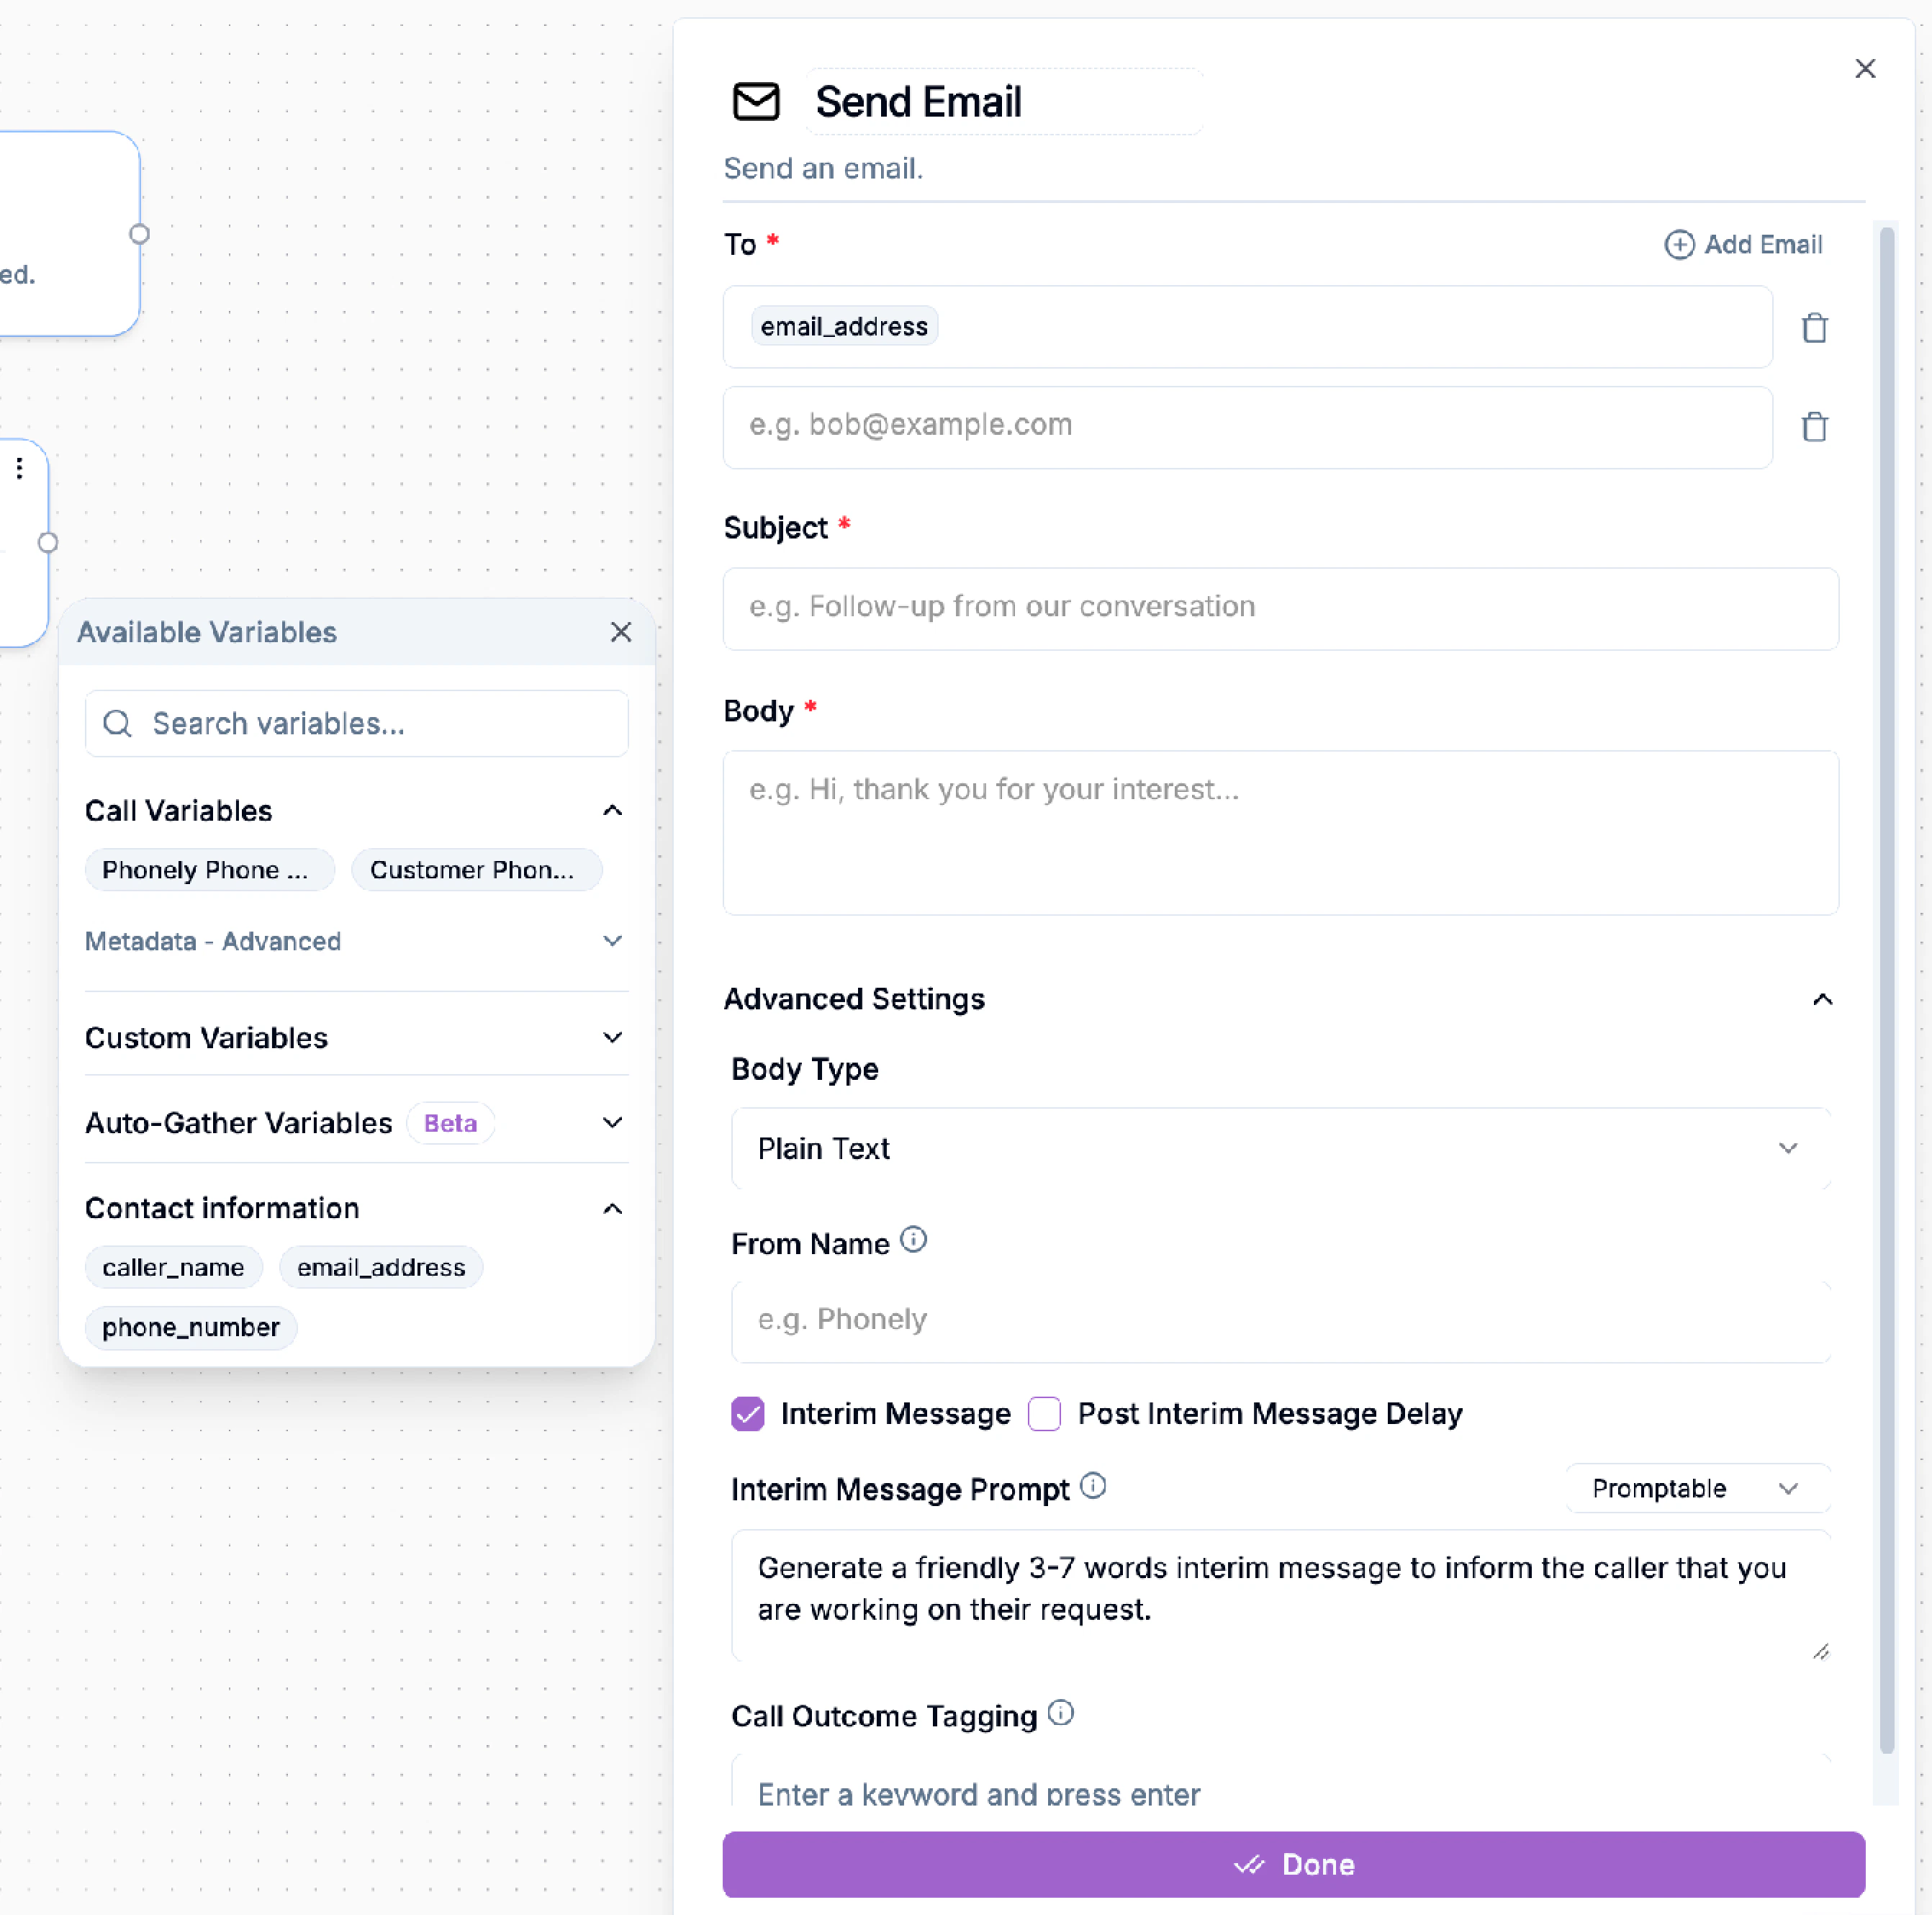The height and width of the screenshot is (1915, 1932).
Task: Click the Subject input field
Action: [1281, 608]
